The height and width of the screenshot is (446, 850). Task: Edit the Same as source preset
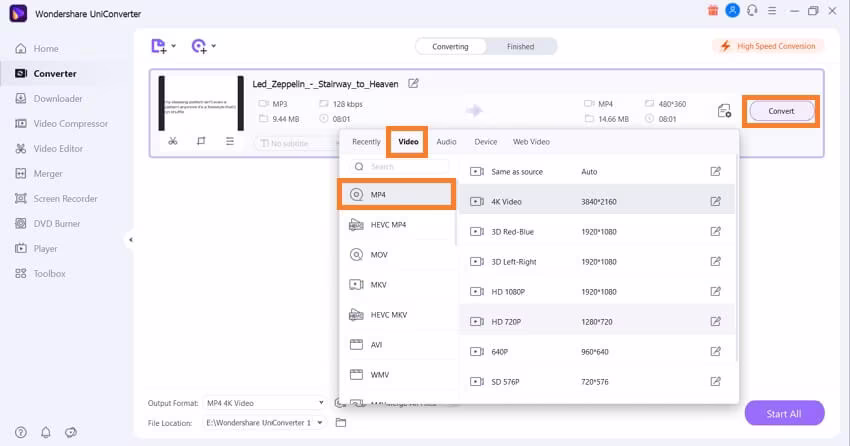click(x=716, y=172)
